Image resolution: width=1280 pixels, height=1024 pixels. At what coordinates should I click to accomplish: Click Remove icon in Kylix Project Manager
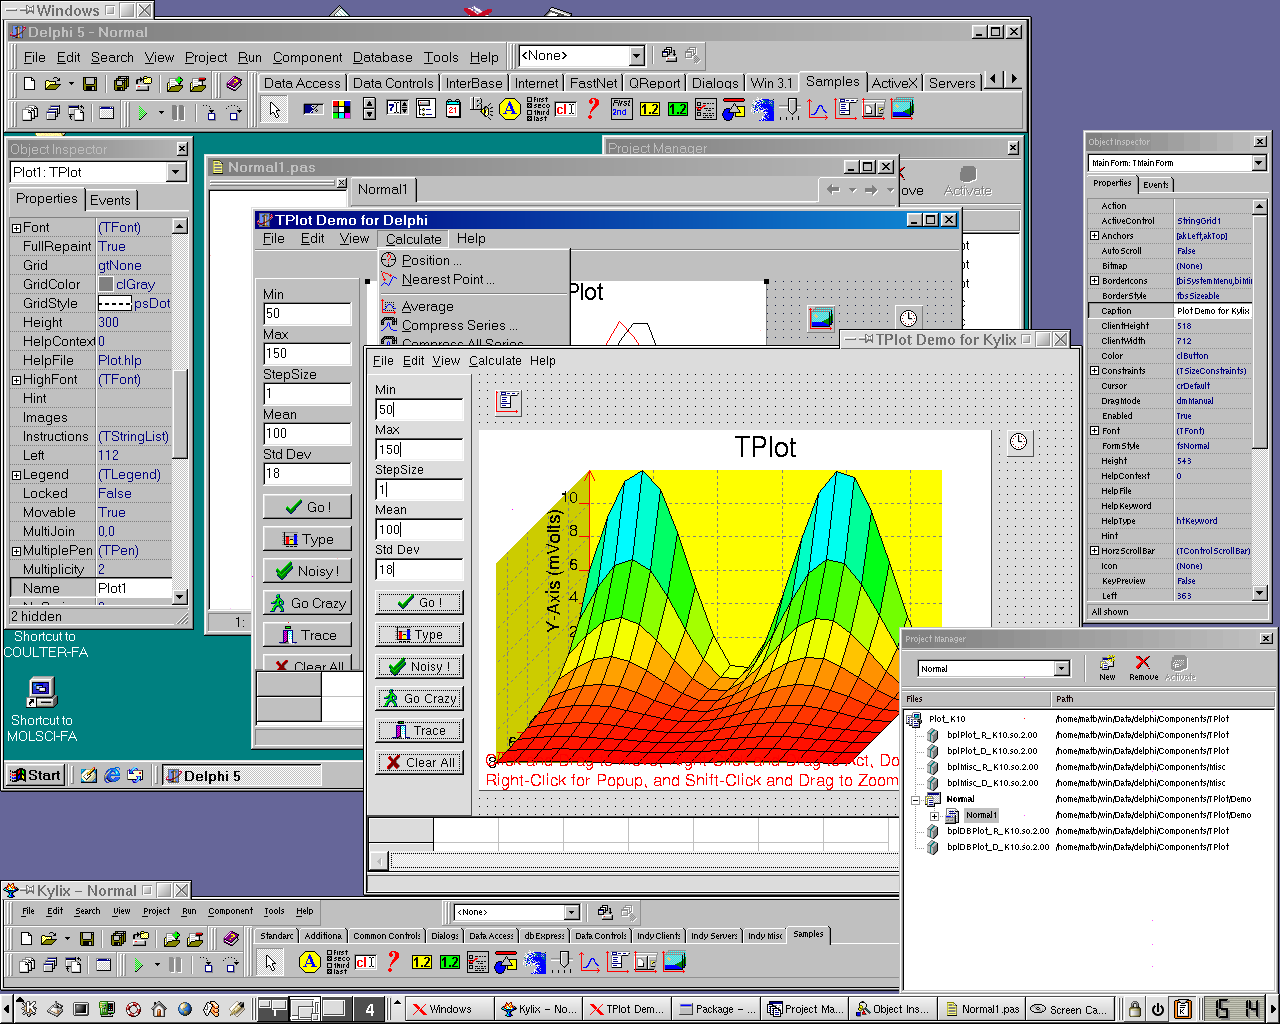click(x=1143, y=663)
